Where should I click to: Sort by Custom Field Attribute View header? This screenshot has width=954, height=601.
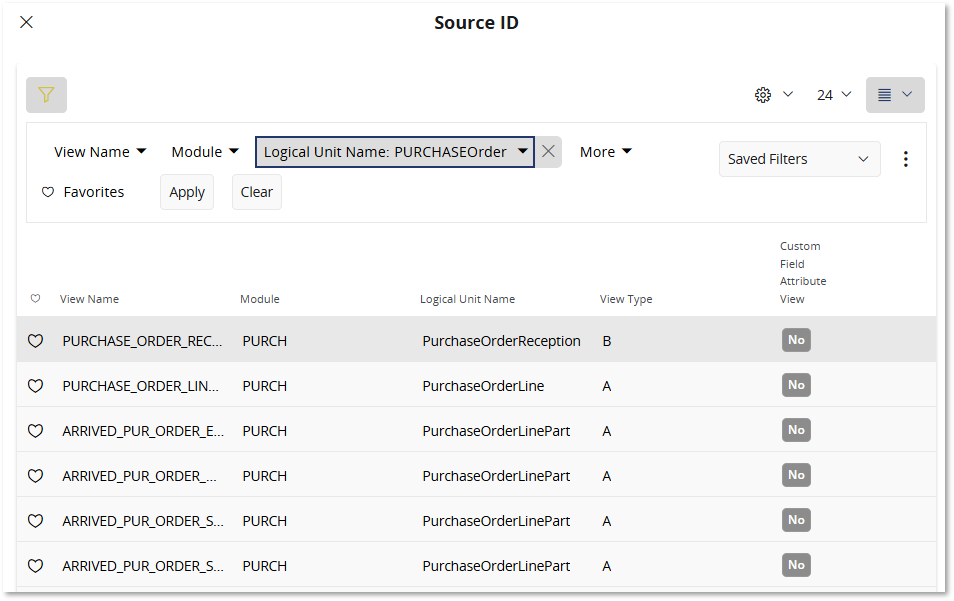(x=803, y=273)
